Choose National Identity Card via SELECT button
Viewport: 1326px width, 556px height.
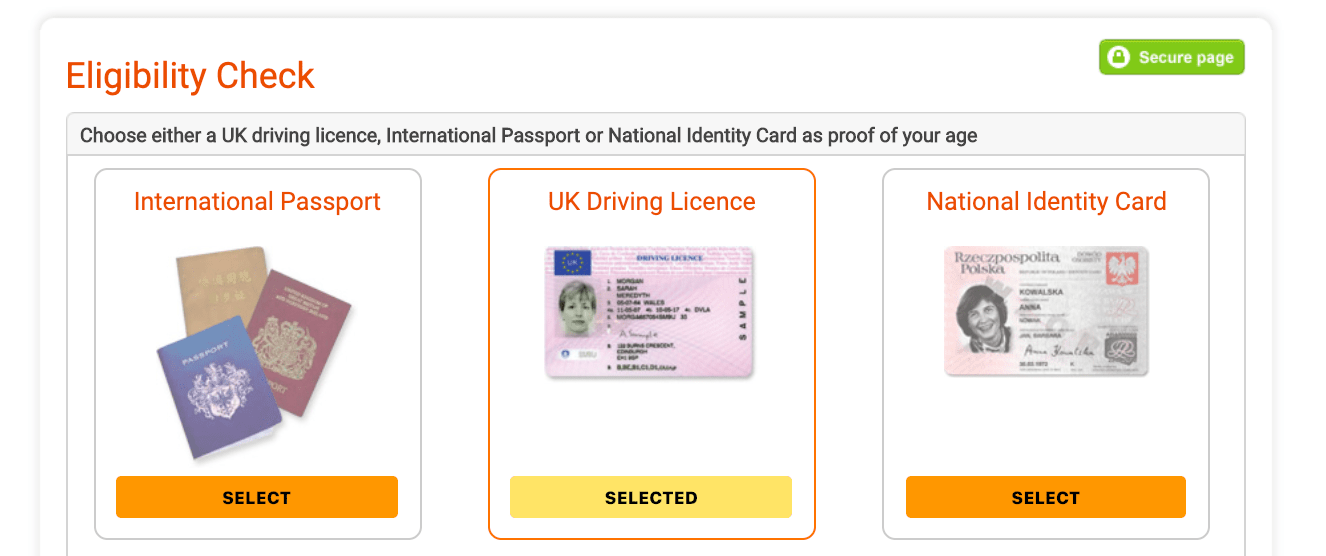pos(1045,497)
